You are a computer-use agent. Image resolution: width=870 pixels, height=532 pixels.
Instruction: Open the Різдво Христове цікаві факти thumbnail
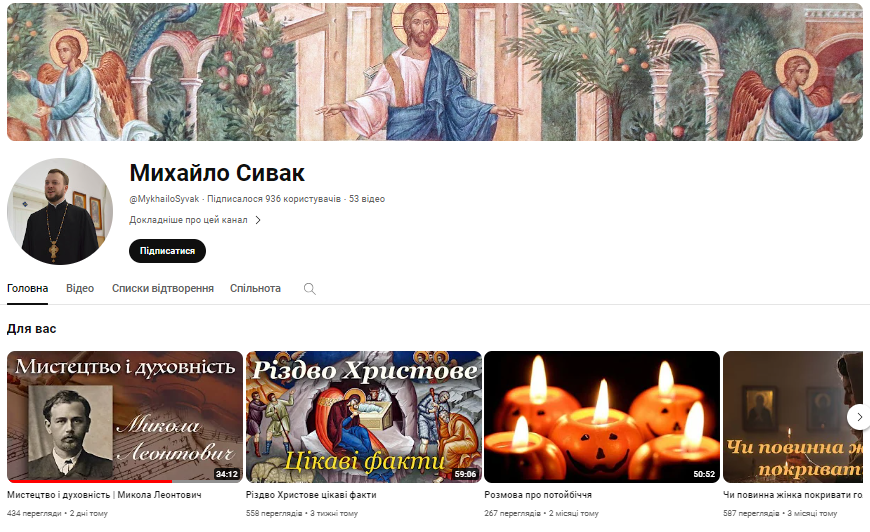[363, 417]
